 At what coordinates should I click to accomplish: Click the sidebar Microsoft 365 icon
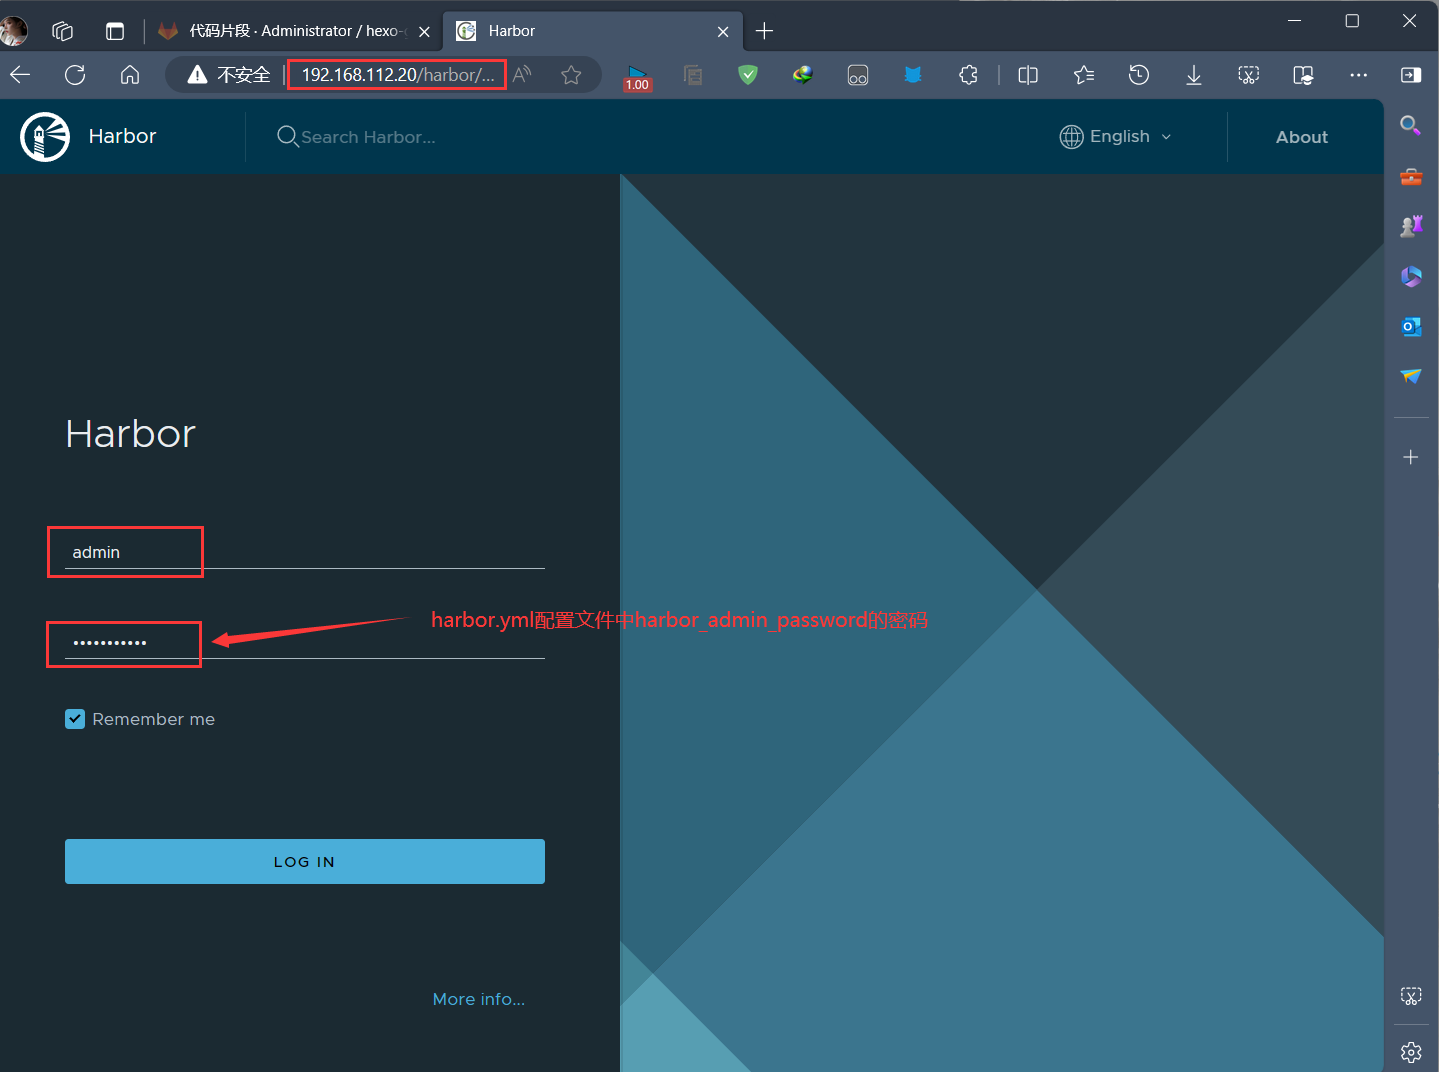click(x=1411, y=276)
